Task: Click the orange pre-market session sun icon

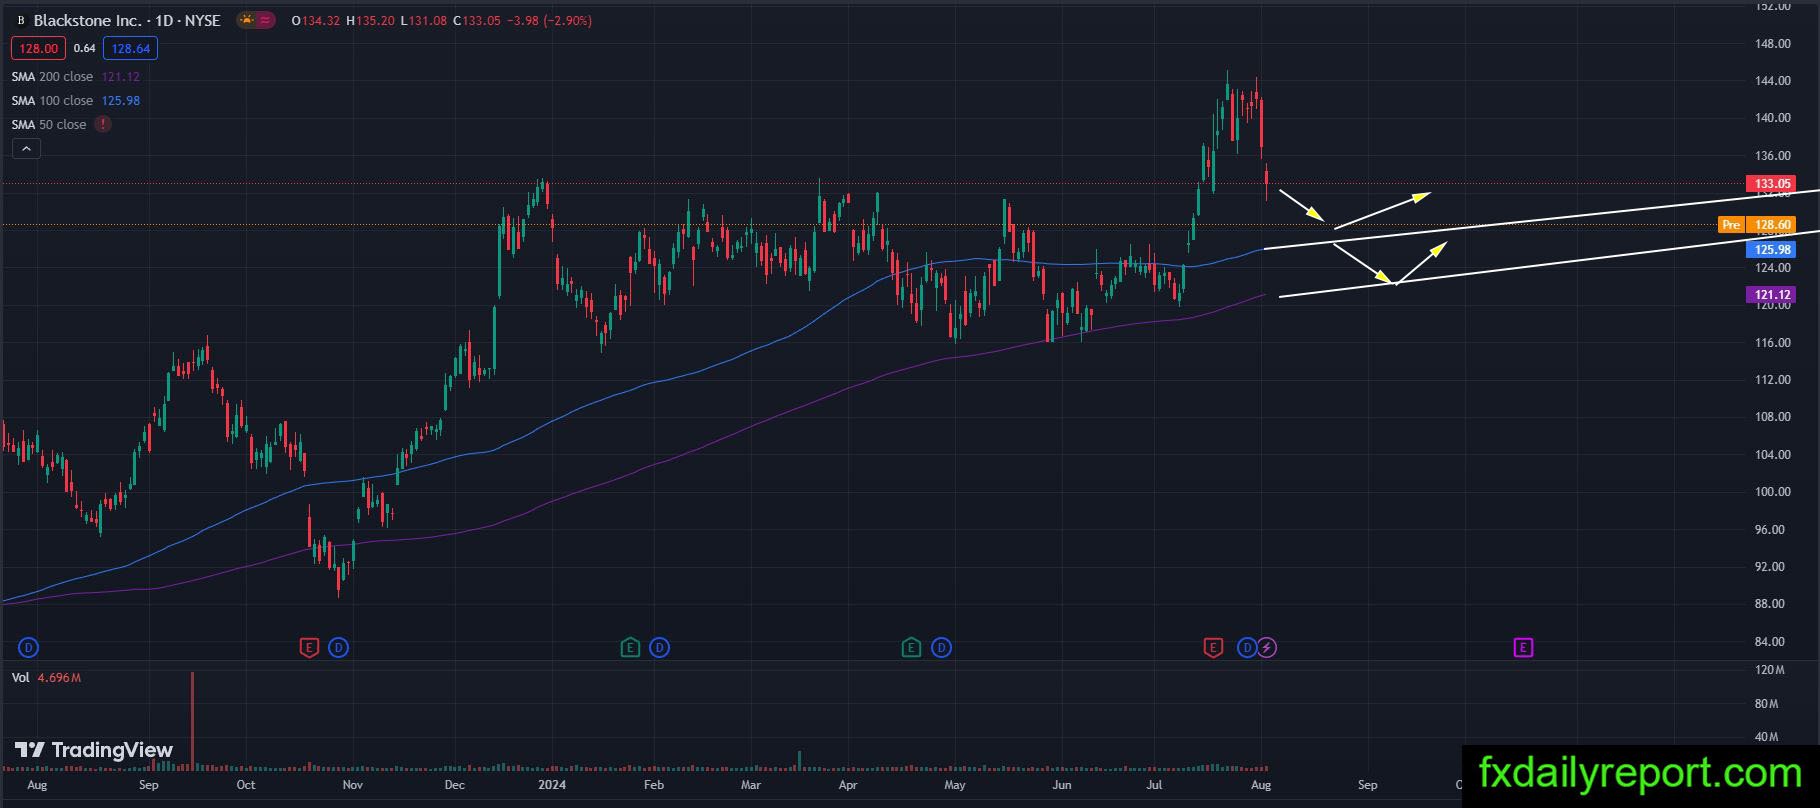Action: (246, 20)
